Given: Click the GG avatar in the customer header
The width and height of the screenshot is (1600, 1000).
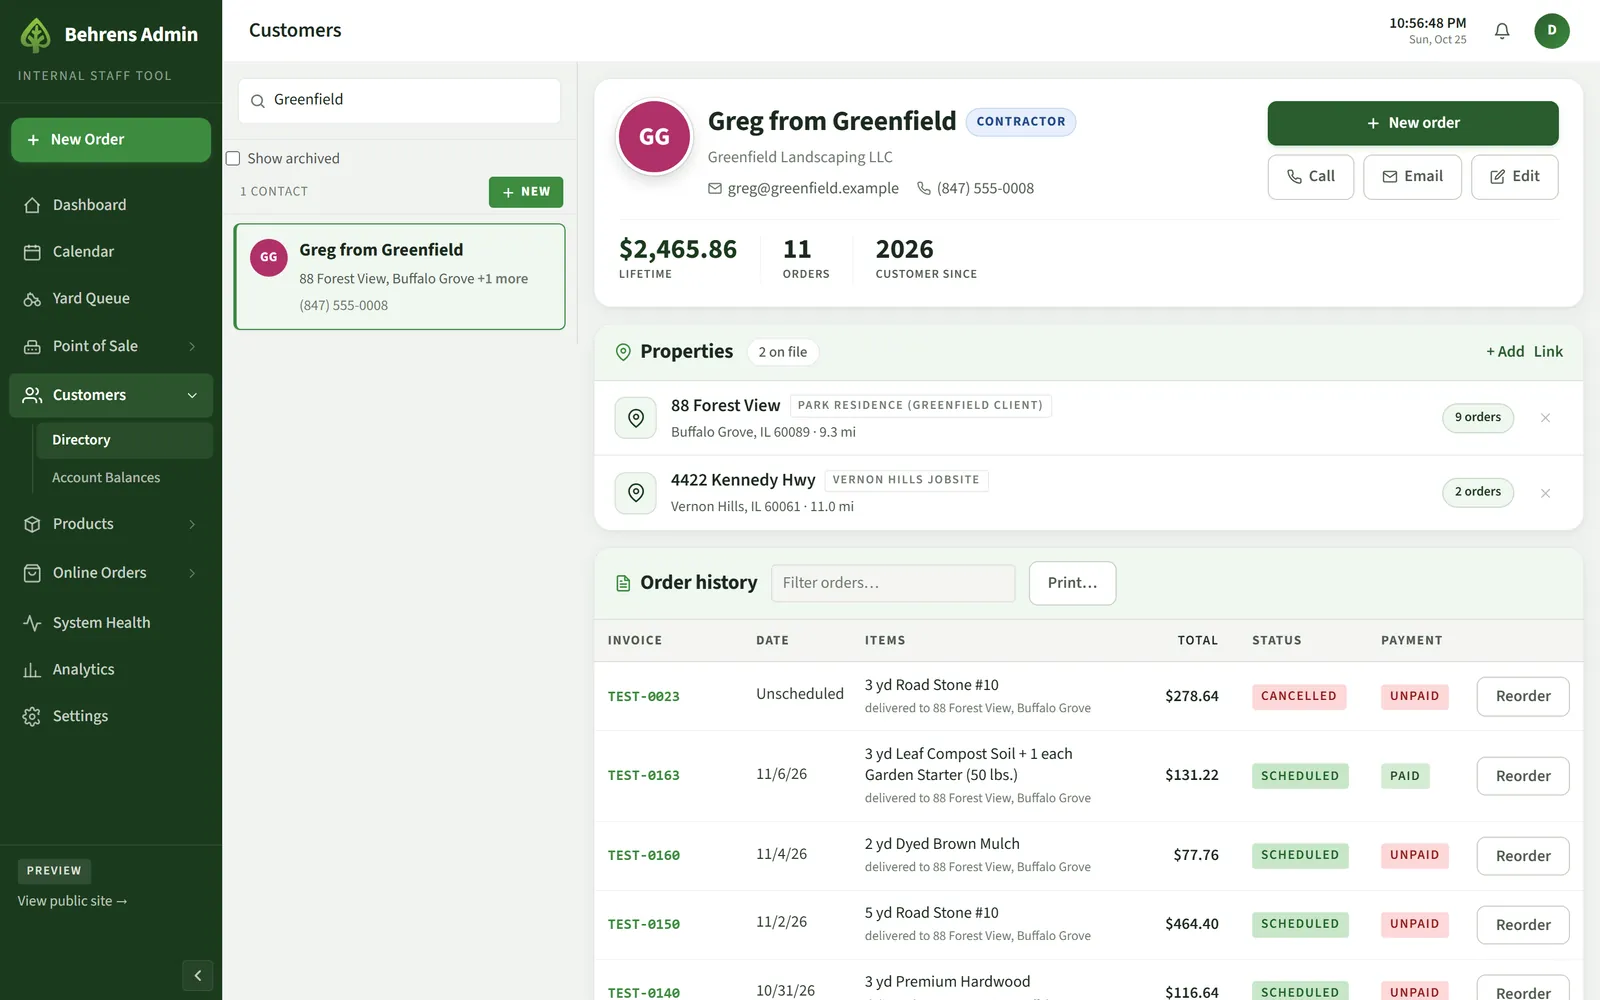Looking at the screenshot, I should [654, 137].
